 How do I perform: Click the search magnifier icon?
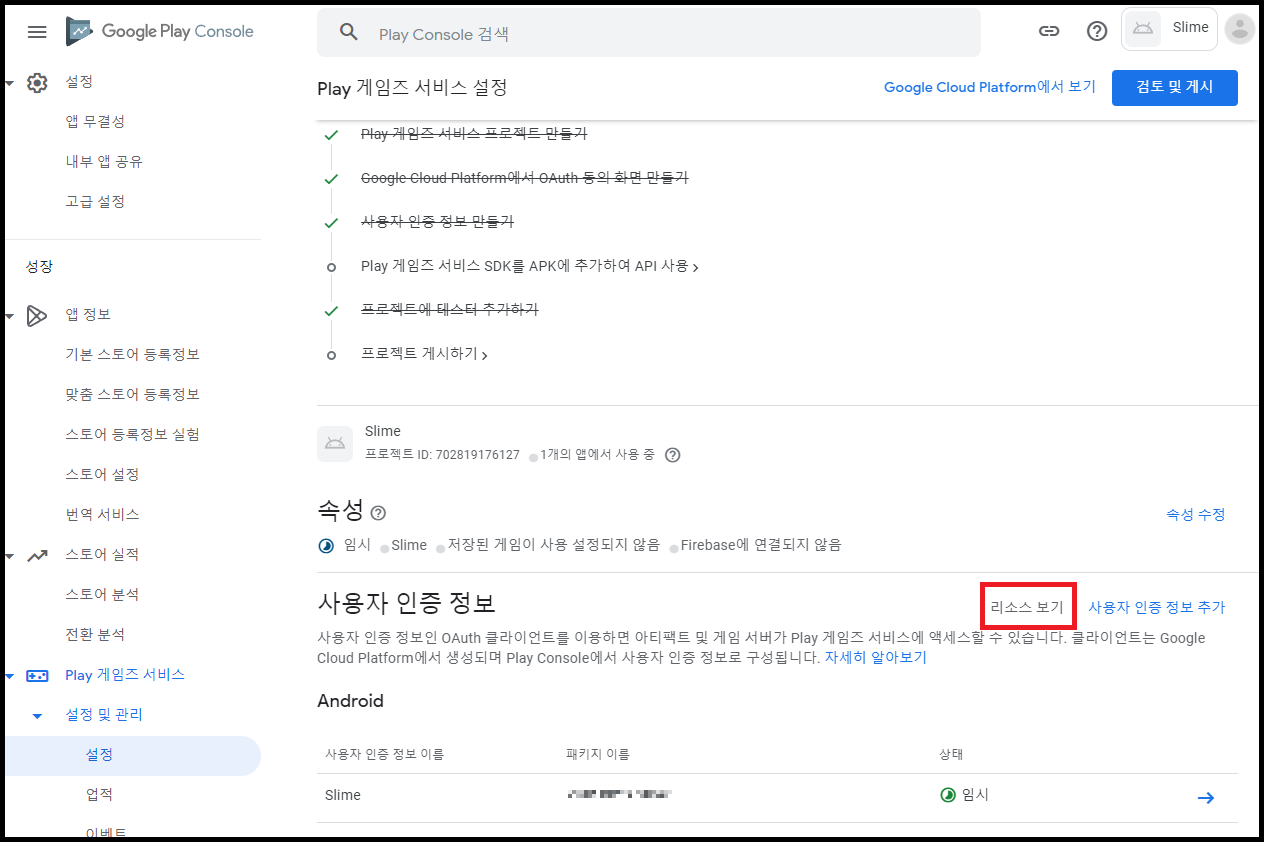tap(348, 32)
